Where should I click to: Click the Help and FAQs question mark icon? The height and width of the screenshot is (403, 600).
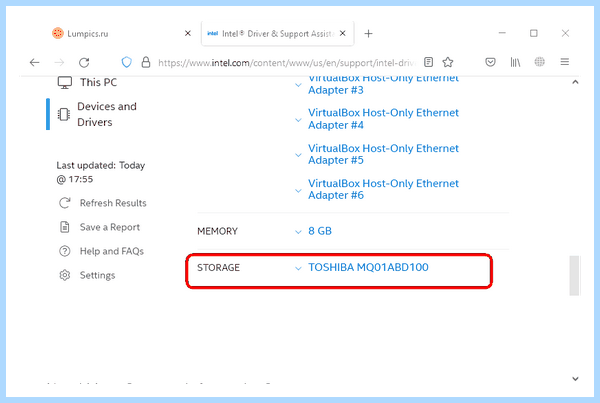click(x=65, y=251)
